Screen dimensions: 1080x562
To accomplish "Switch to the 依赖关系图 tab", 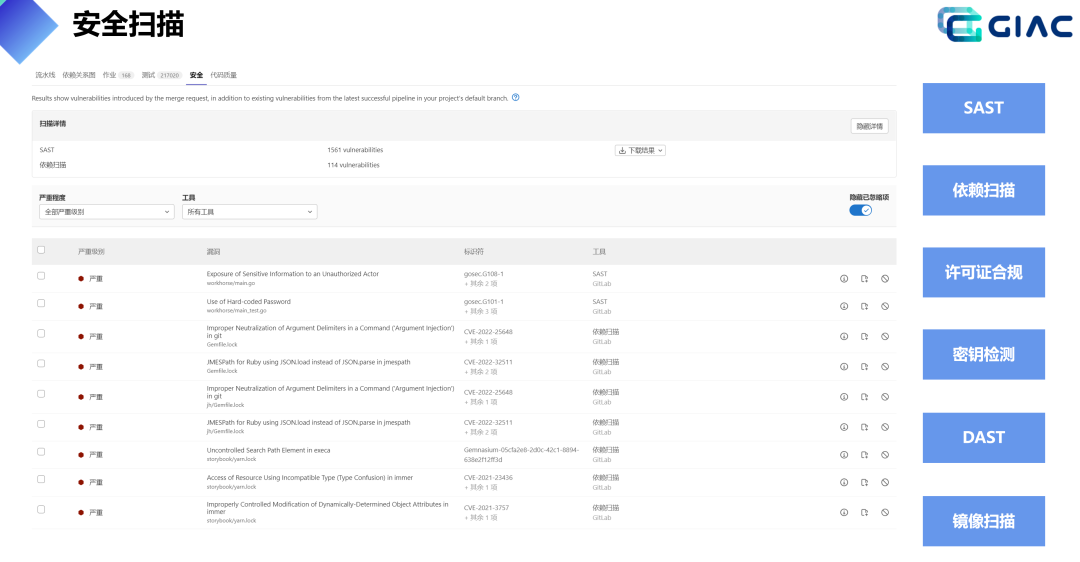I will pos(79,75).
